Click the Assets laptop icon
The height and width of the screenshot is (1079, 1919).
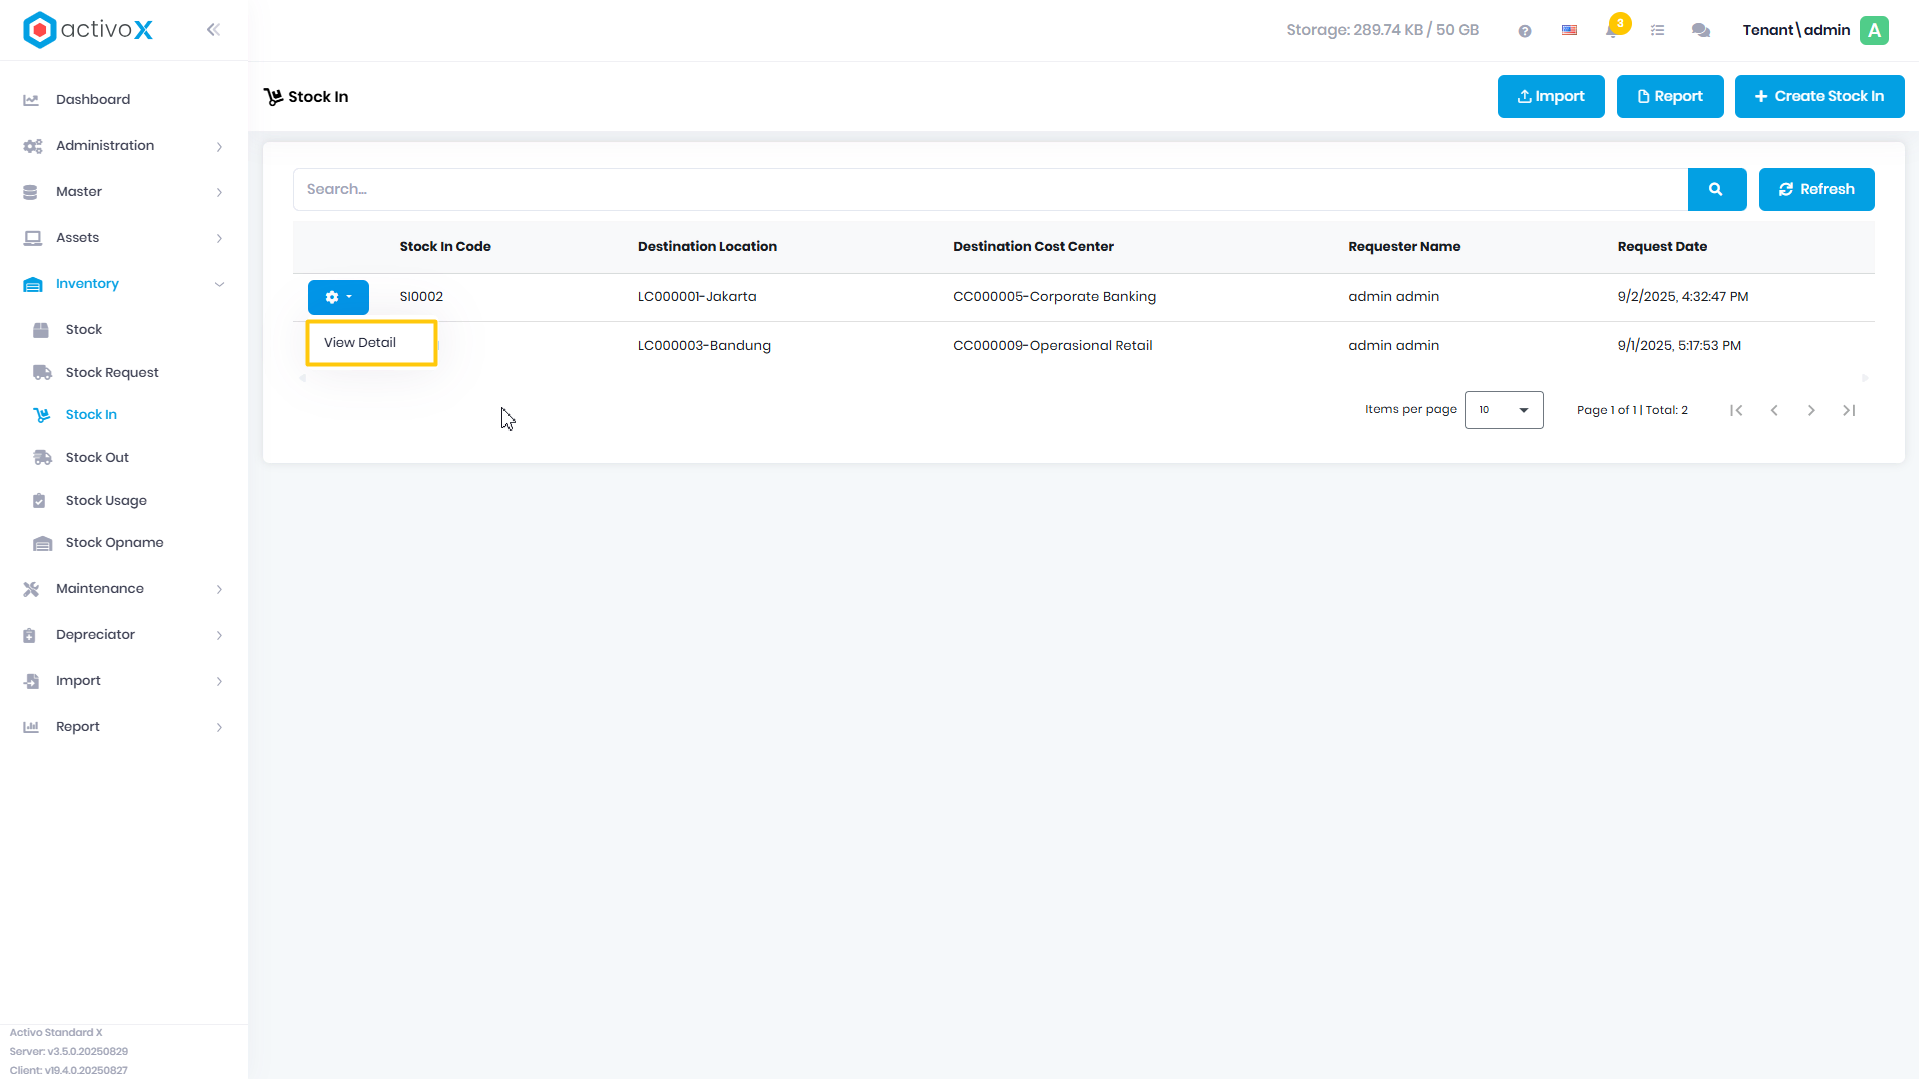click(32, 238)
